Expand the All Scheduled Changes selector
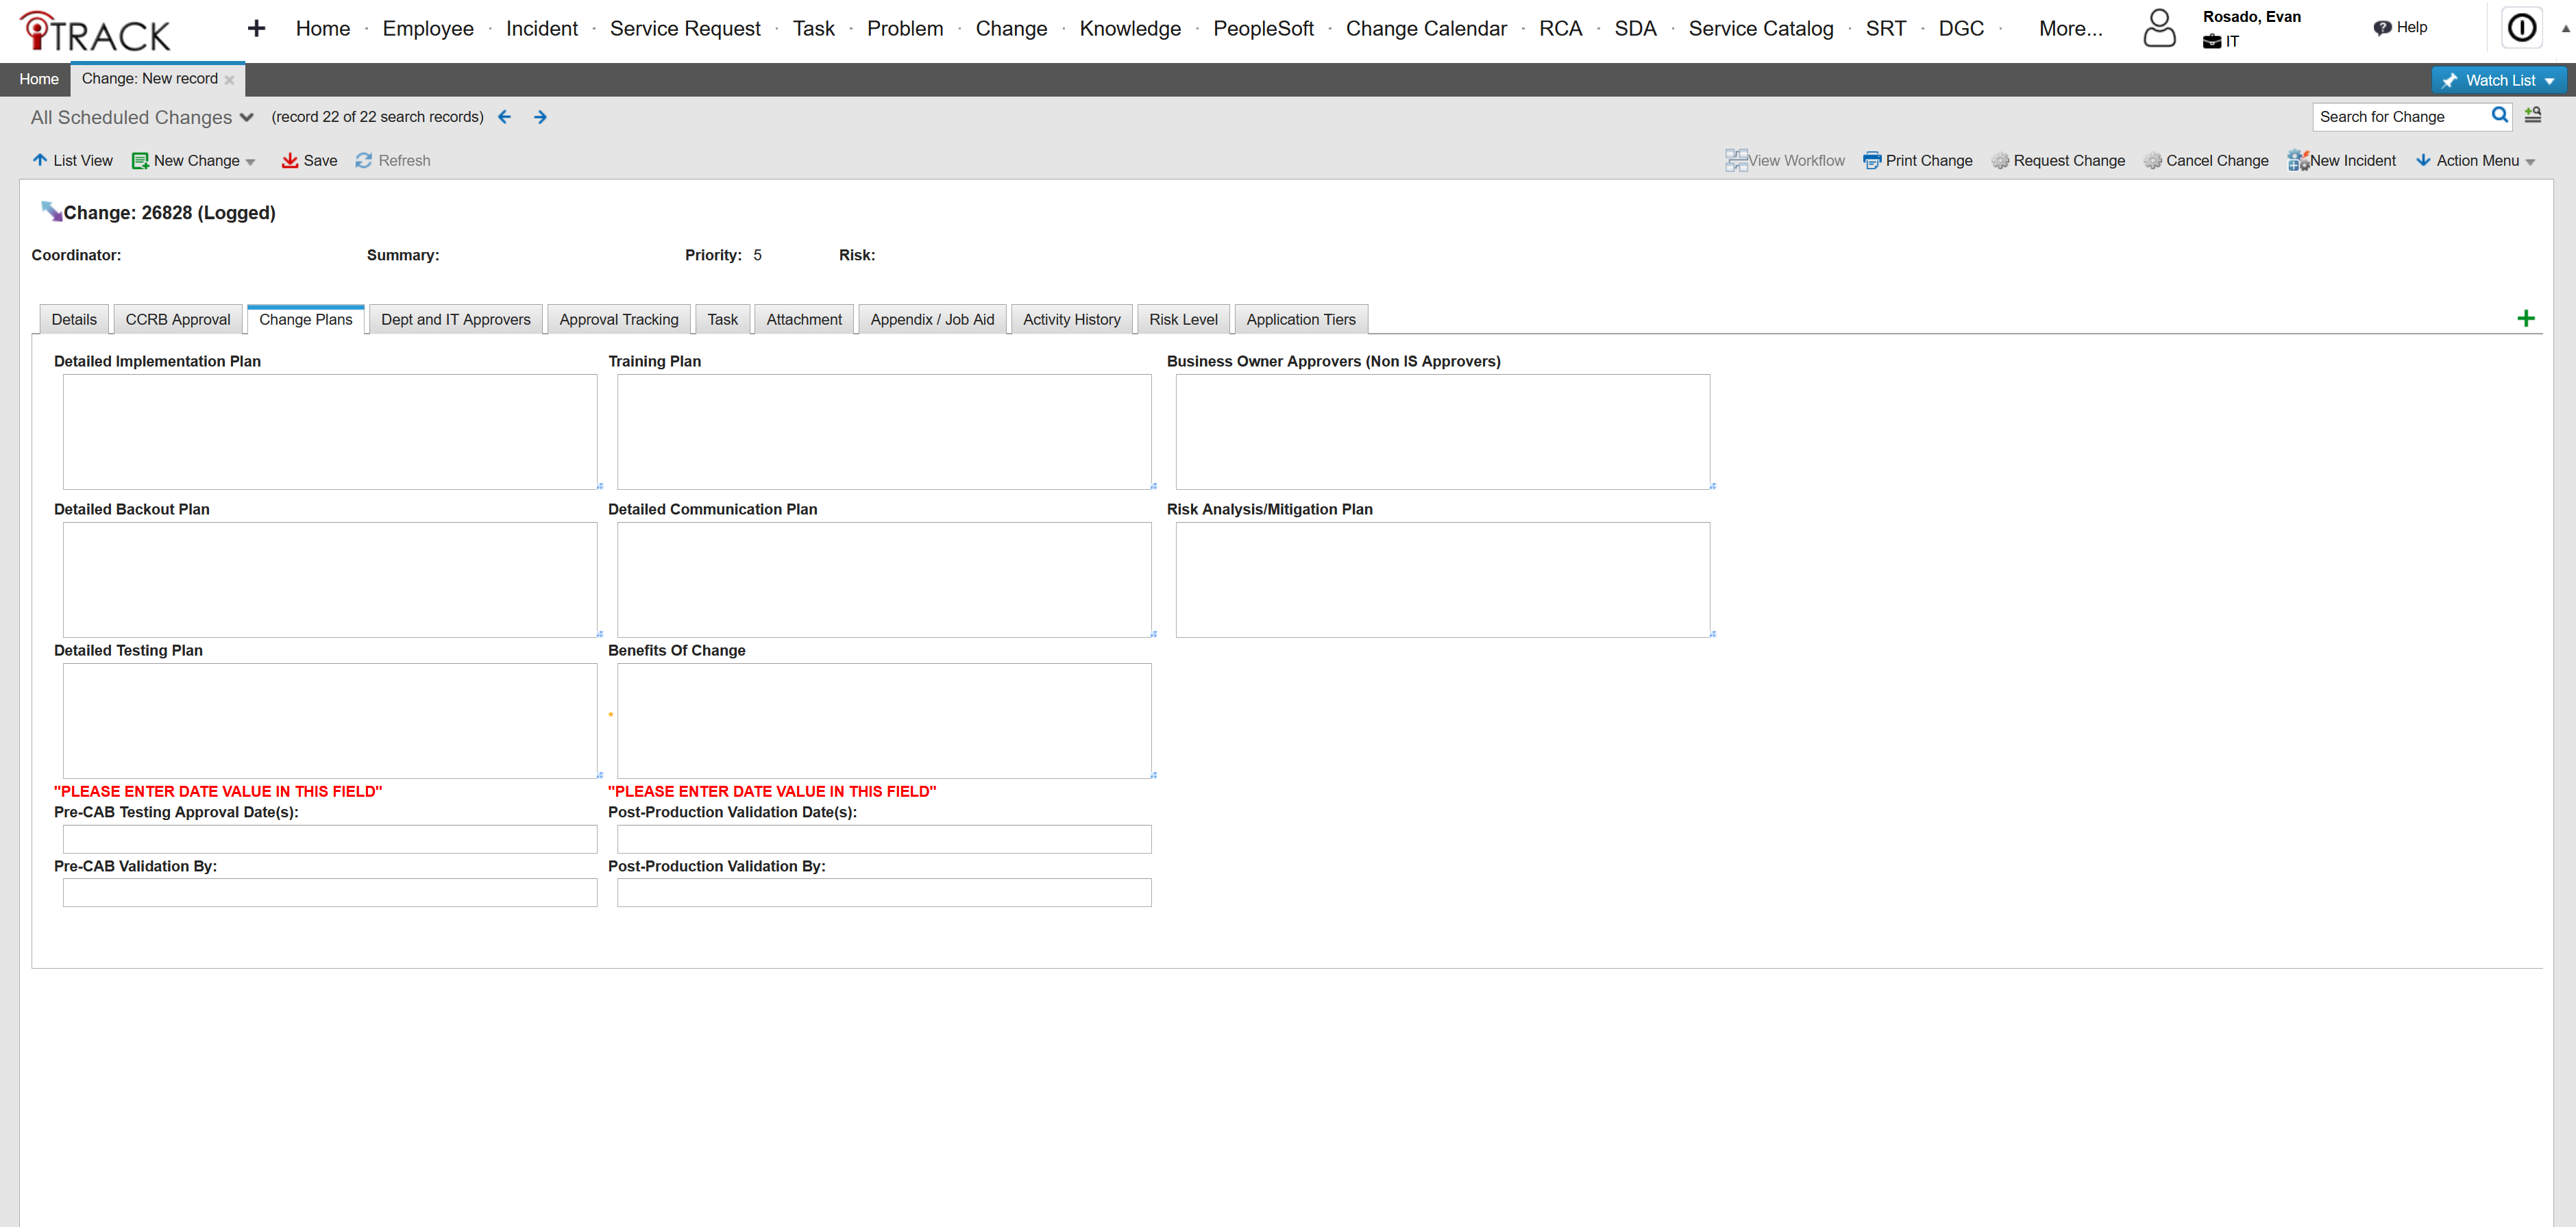Screen dimensions: 2576x1227 [x=248, y=117]
